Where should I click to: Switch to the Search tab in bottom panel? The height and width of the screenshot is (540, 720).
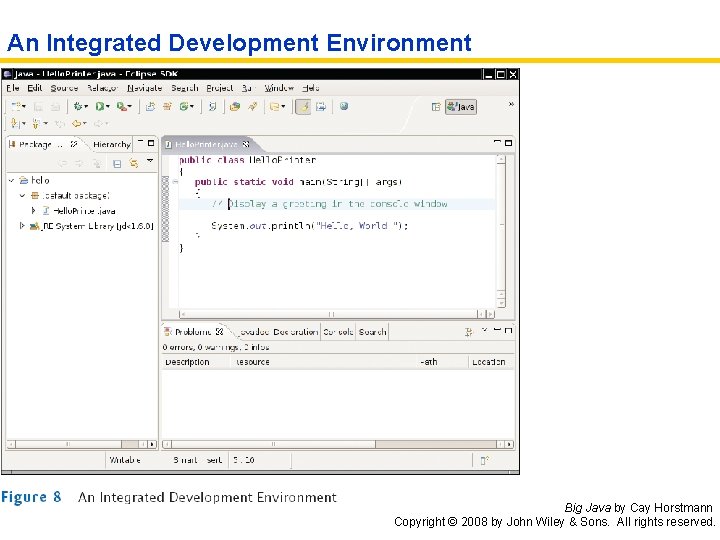tap(372, 332)
